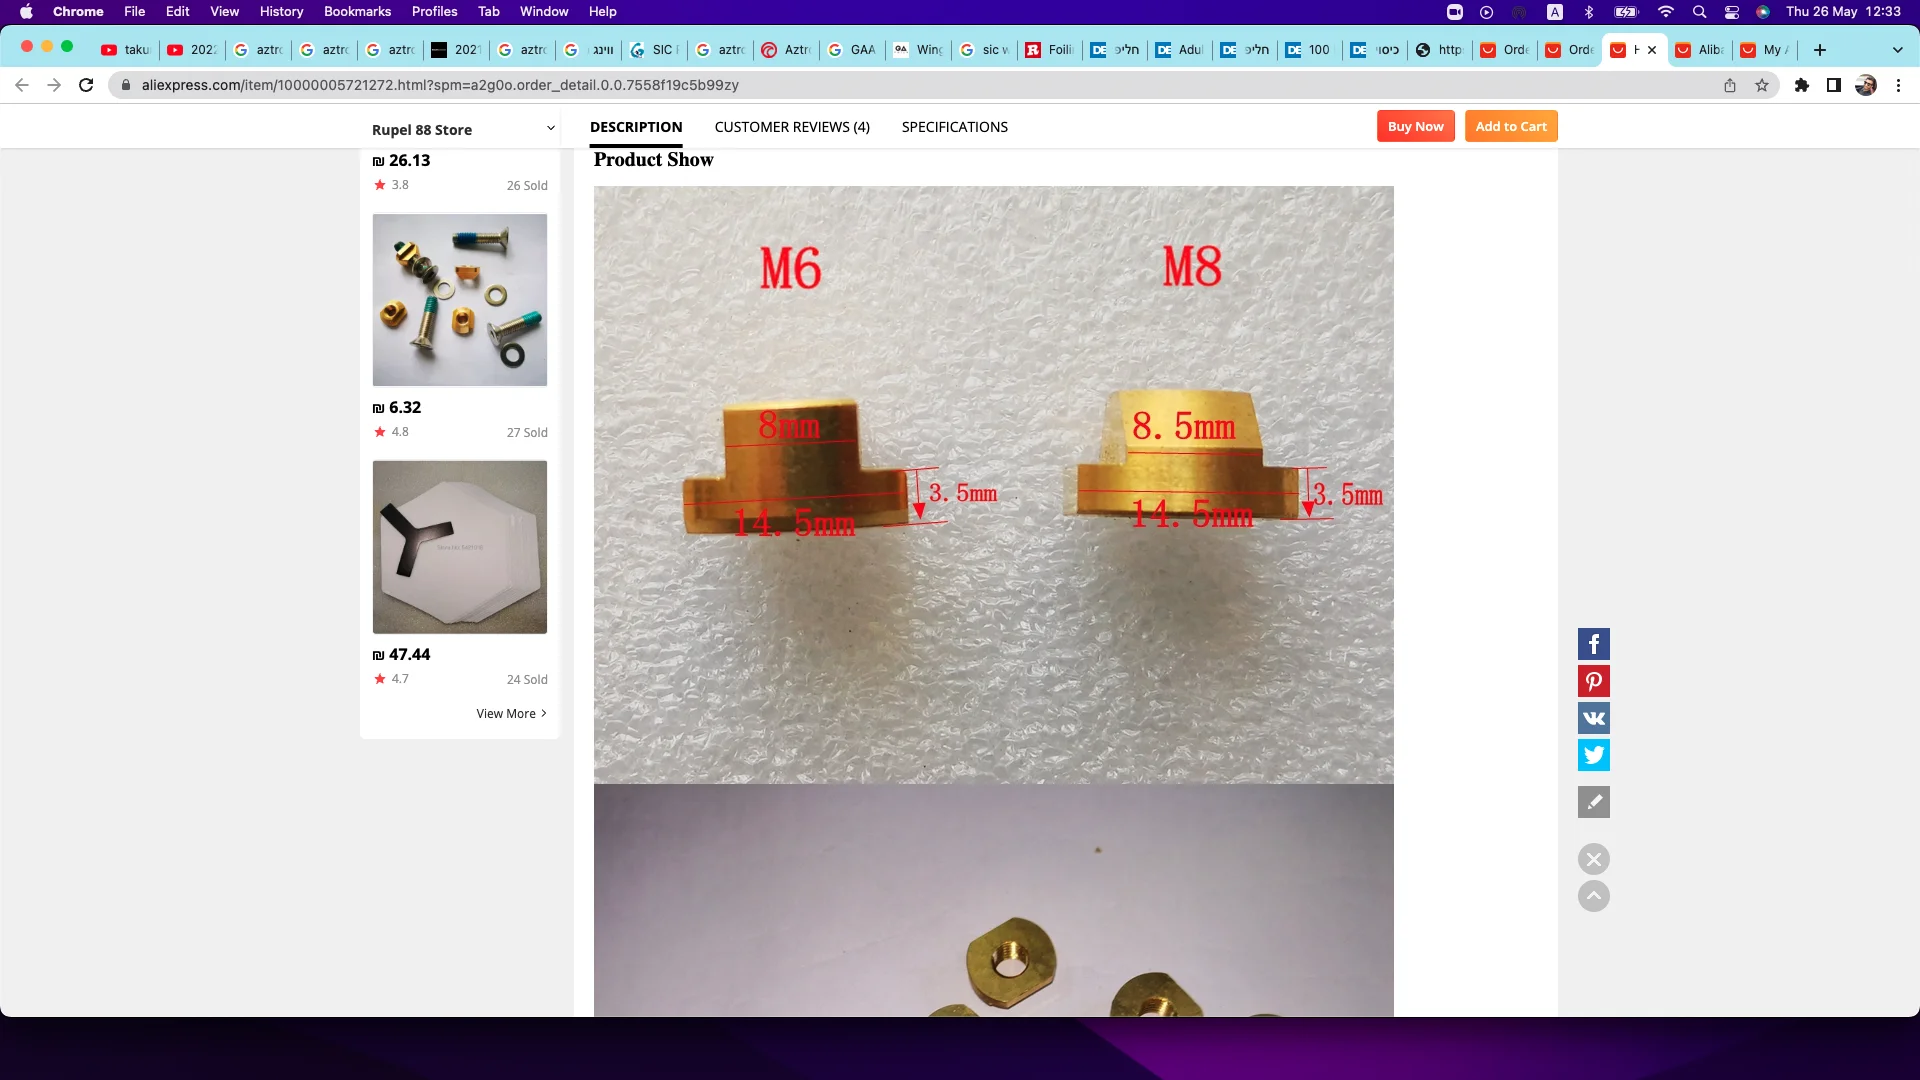Share product on Facebook
This screenshot has height=1080, width=1920.
pyautogui.click(x=1593, y=644)
